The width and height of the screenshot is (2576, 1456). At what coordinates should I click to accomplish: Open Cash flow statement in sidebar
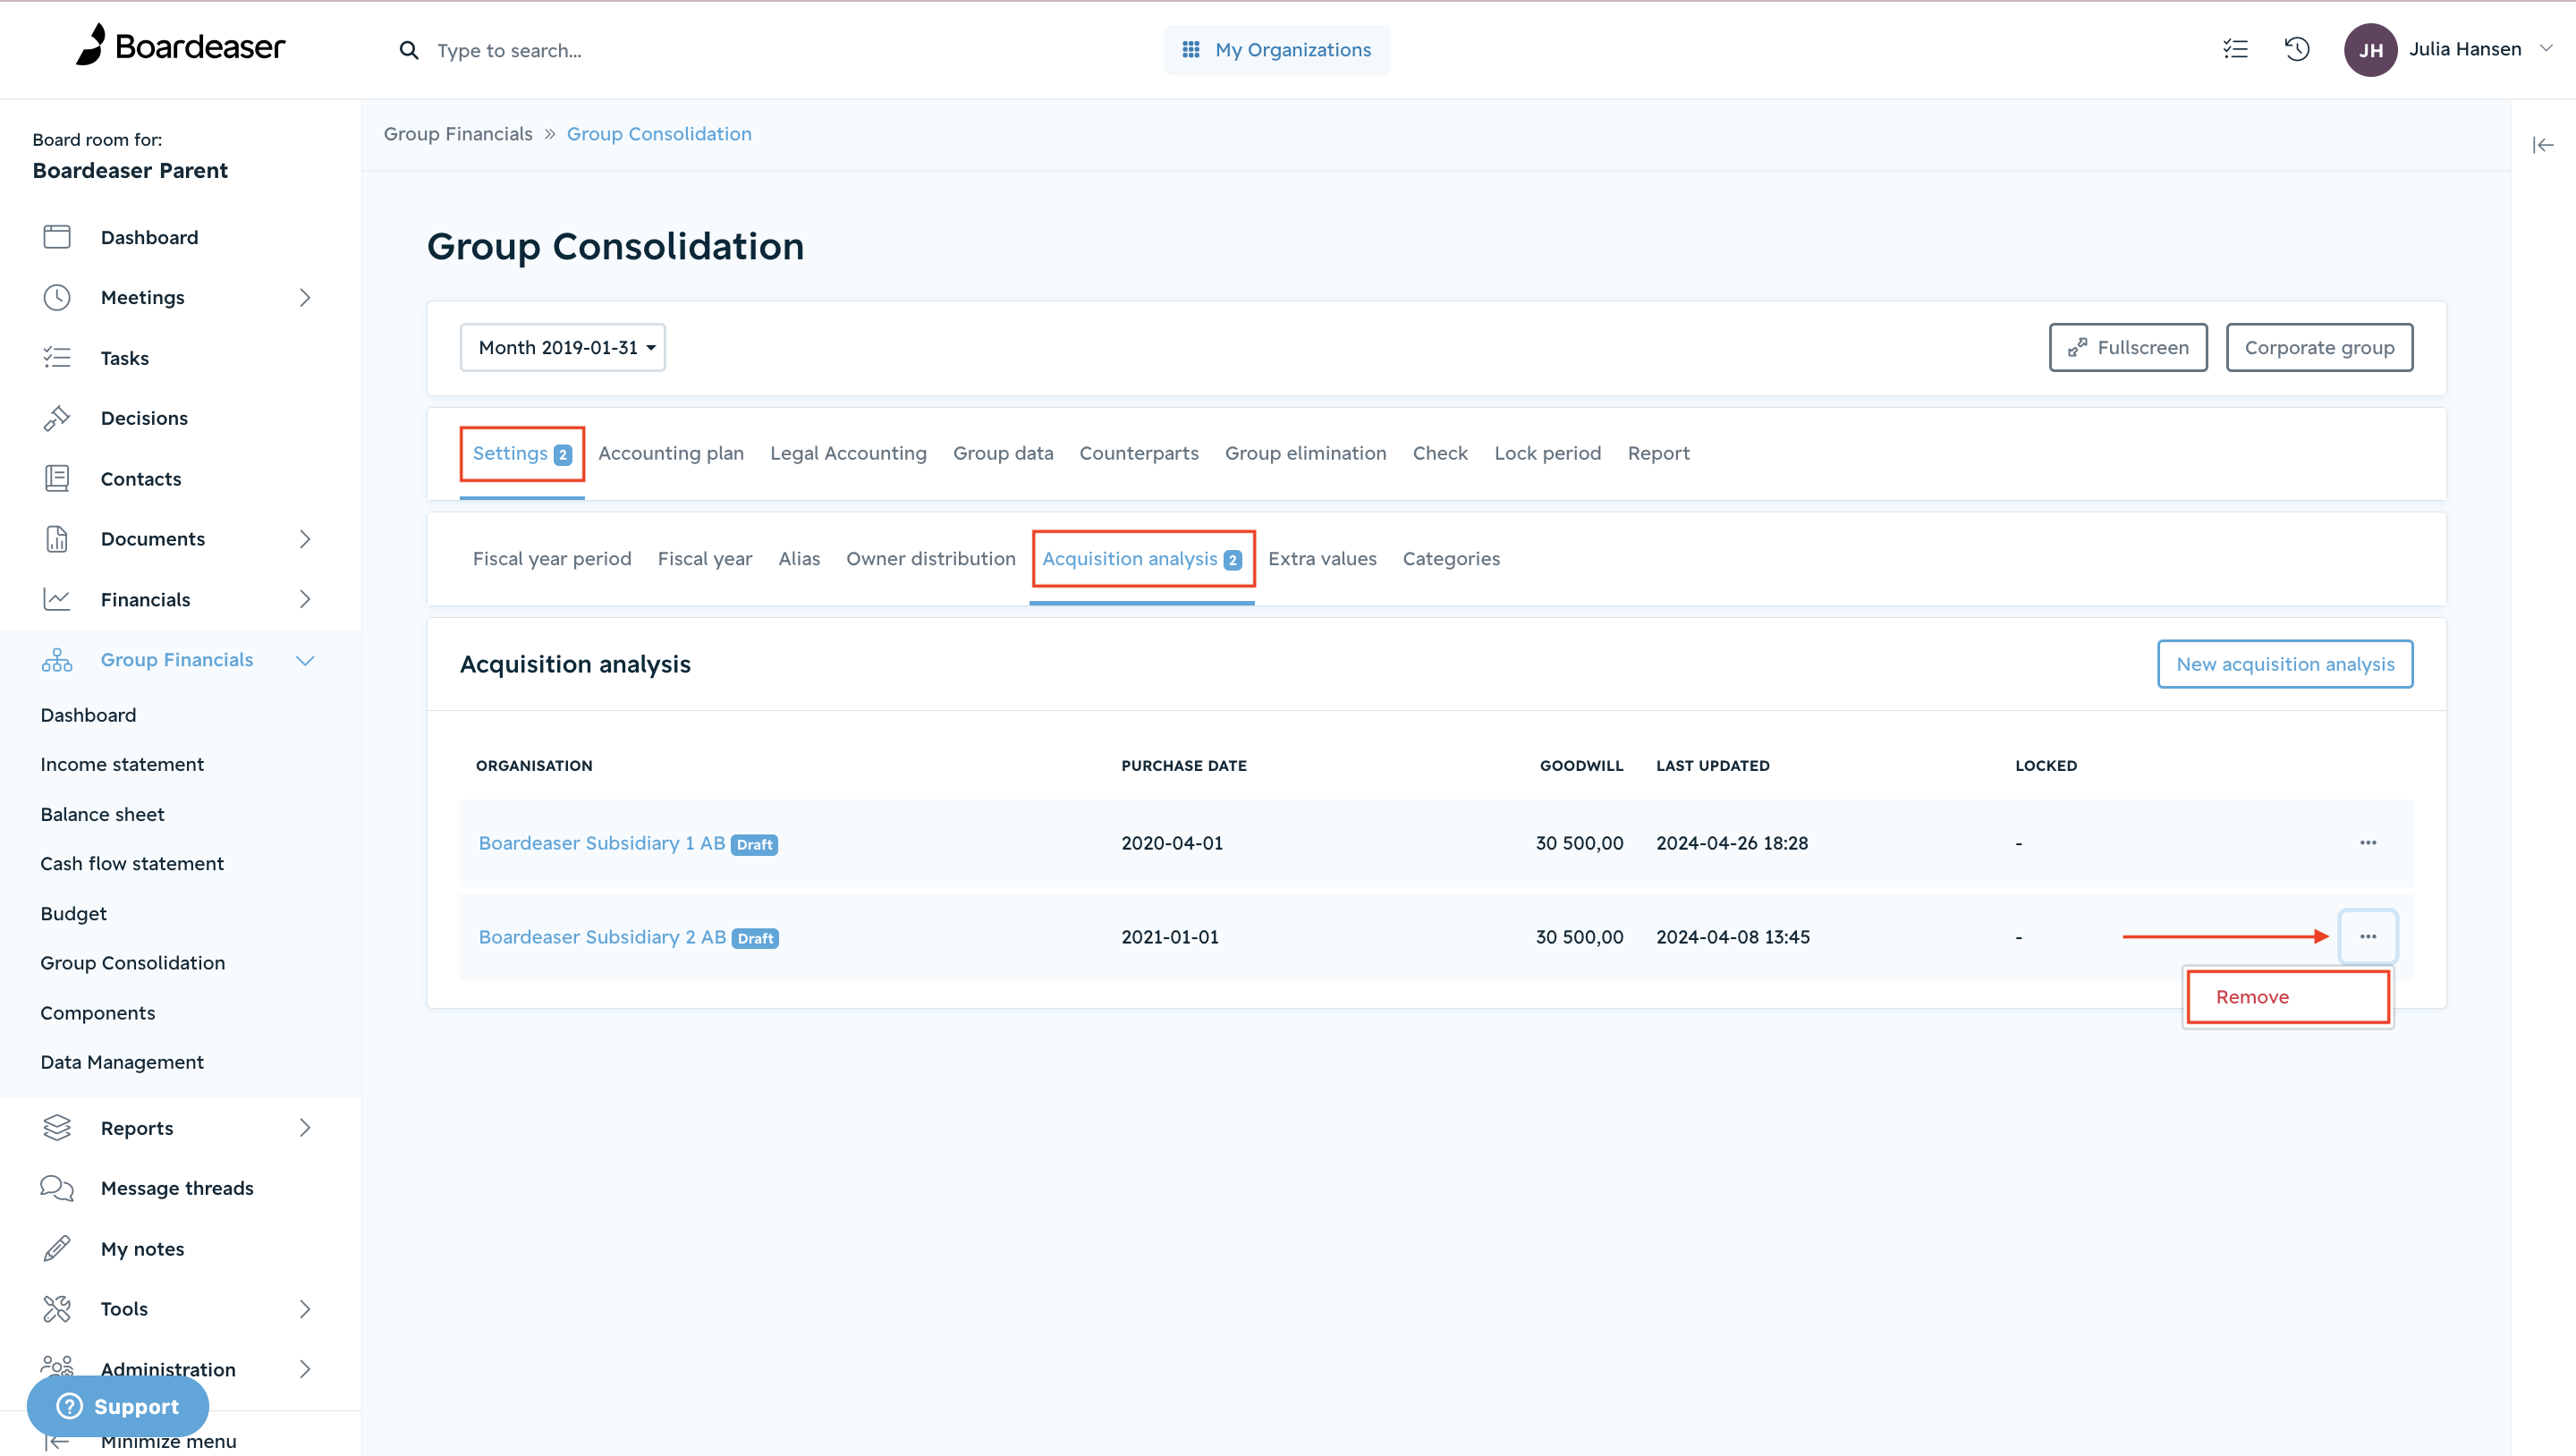132,863
